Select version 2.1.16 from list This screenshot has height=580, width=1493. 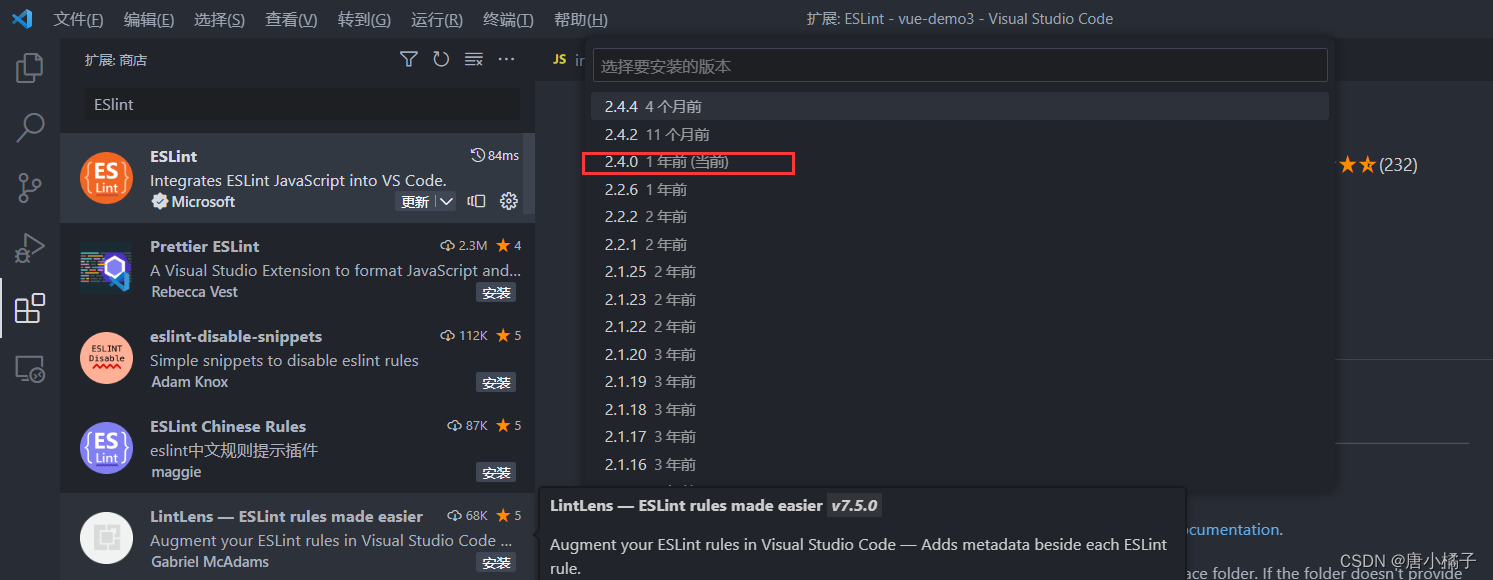pos(960,464)
